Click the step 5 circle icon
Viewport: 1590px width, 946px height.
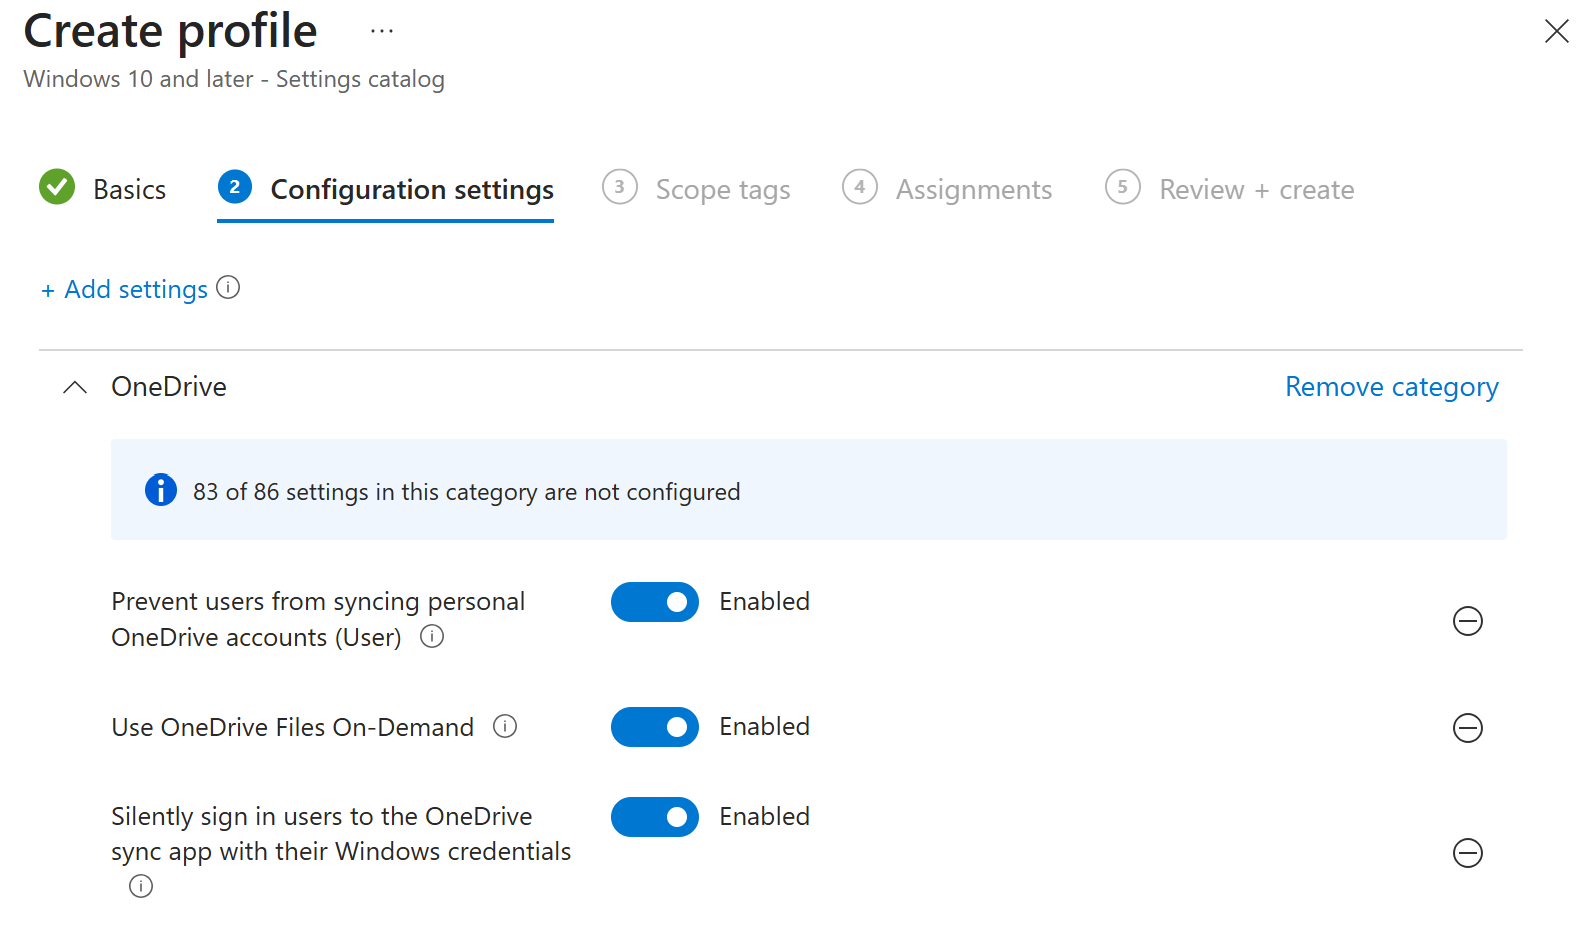point(1123,187)
